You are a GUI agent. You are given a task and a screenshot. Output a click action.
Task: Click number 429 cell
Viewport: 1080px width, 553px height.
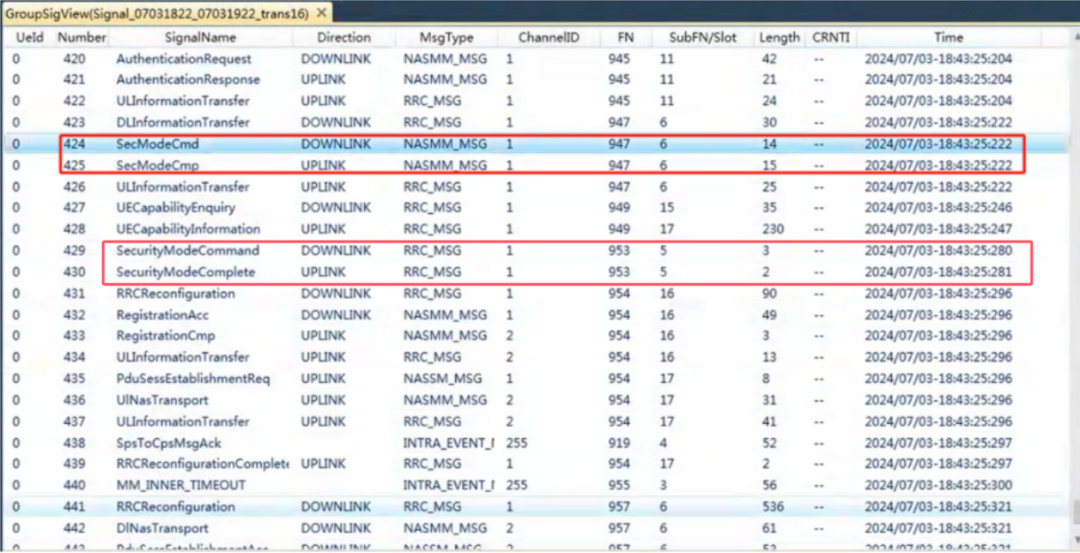(x=74, y=250)
